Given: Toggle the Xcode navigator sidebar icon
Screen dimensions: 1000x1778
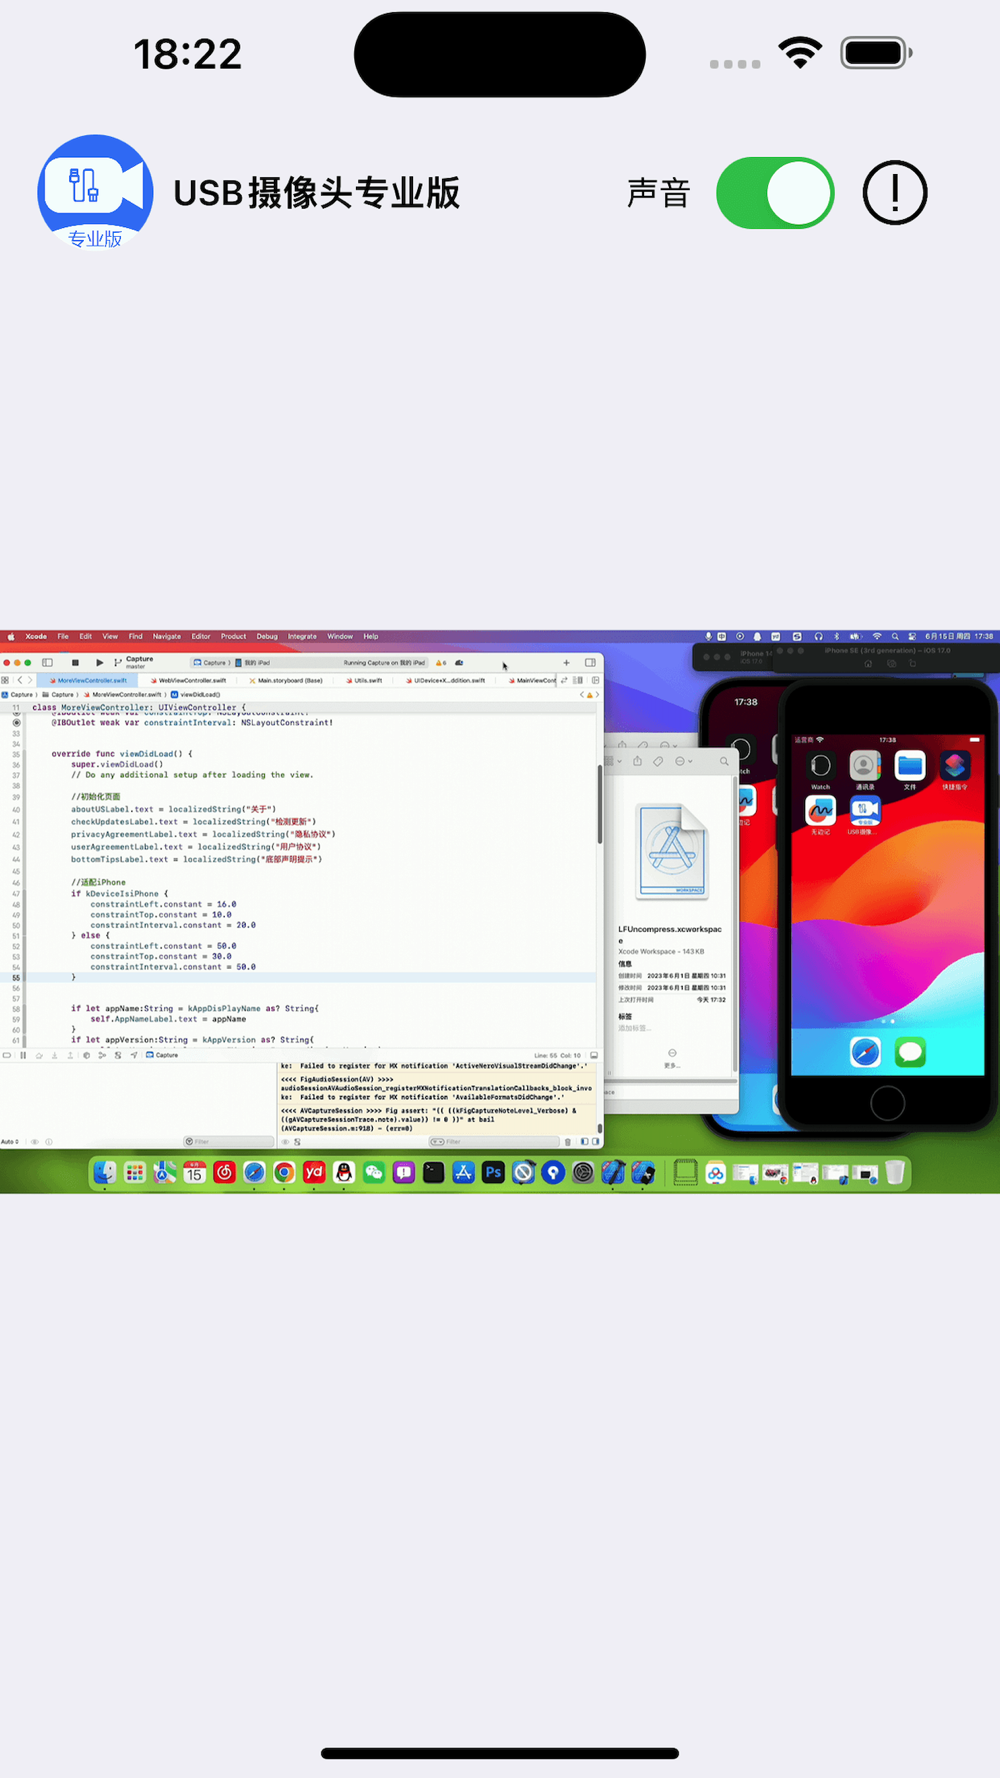Looking at the screenshot, I should (x=47, y=662).
